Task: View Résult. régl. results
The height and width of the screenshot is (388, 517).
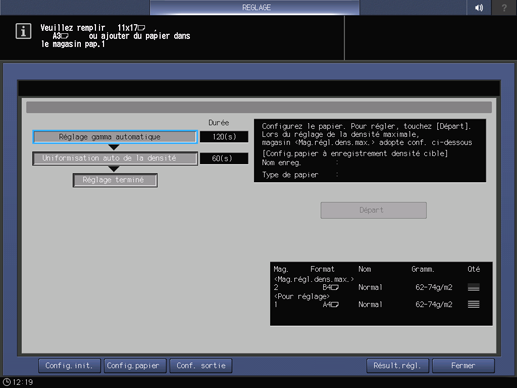Action: tap(397, 366)
